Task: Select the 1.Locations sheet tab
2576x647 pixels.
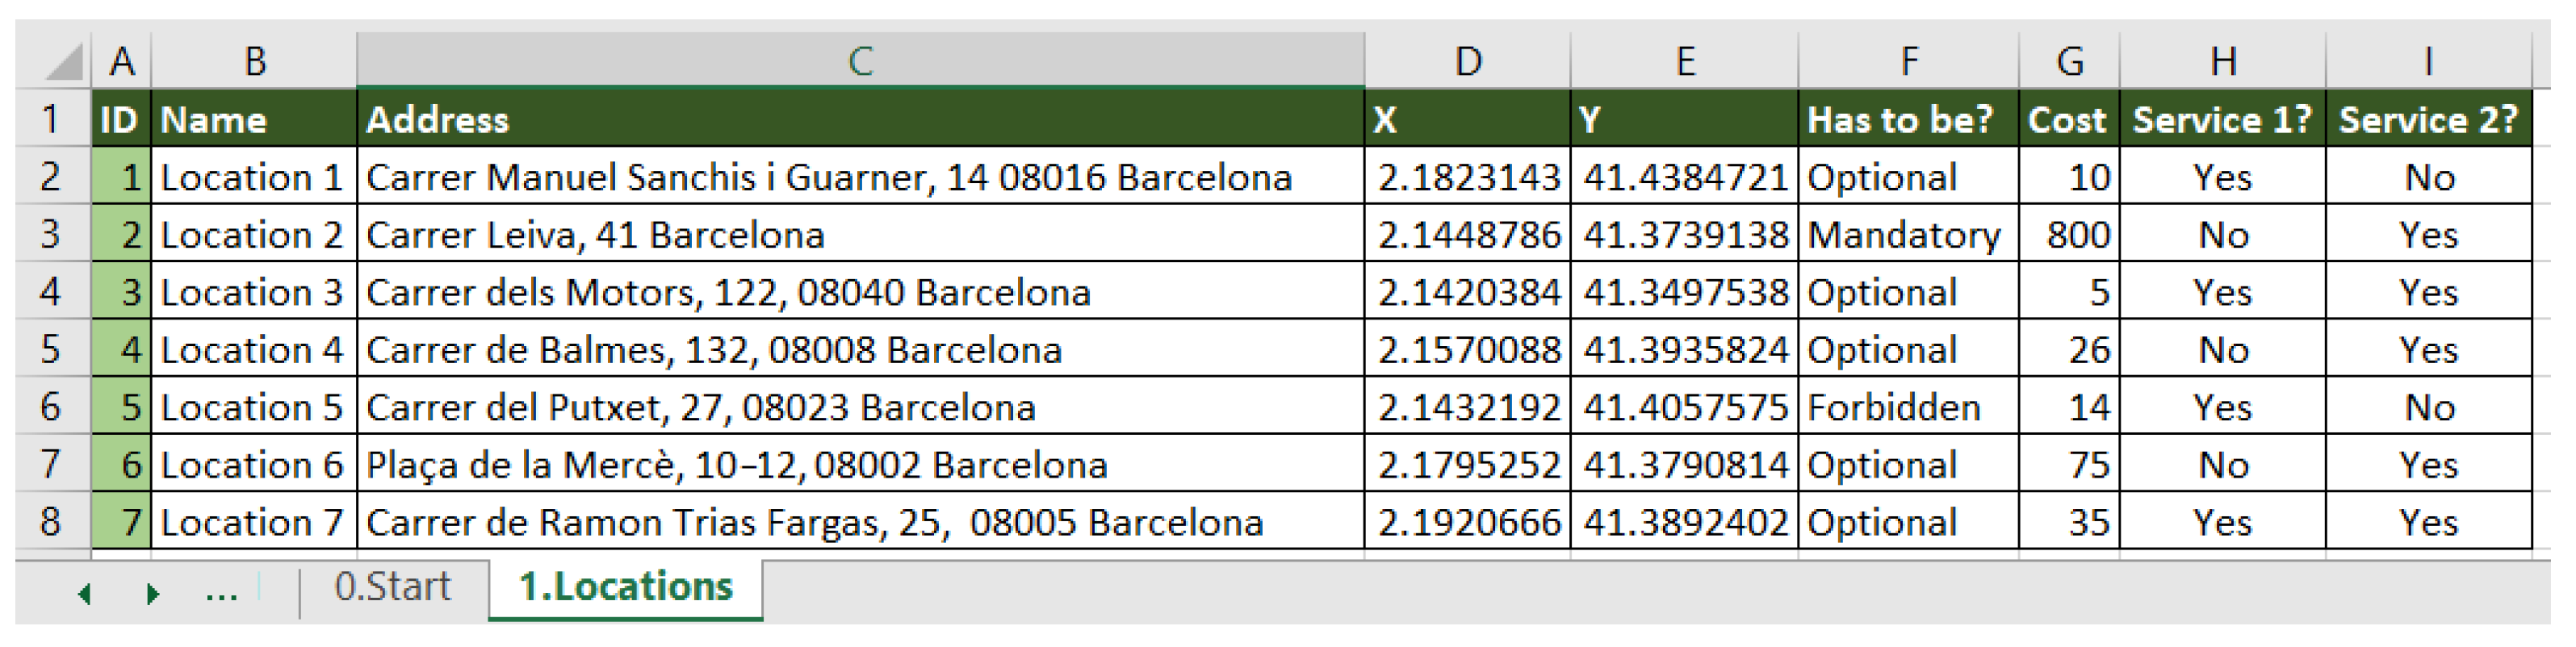Action: click(625, 587)
